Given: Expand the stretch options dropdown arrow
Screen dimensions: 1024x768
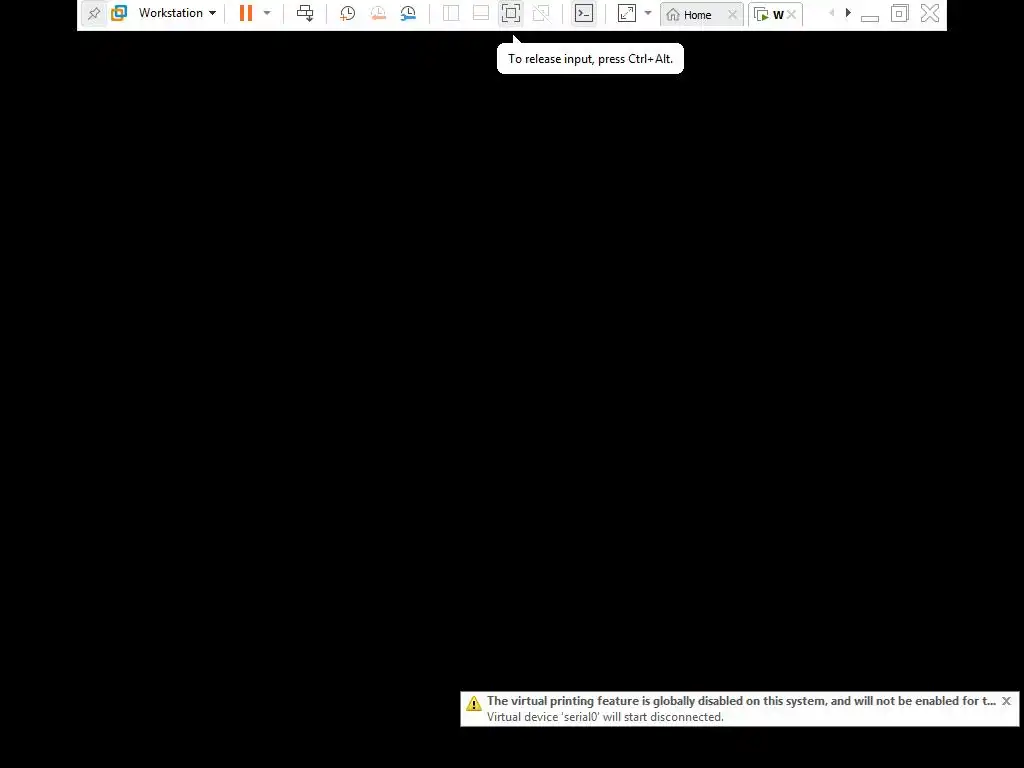Looking at the screenshot, I should point(648,13).
